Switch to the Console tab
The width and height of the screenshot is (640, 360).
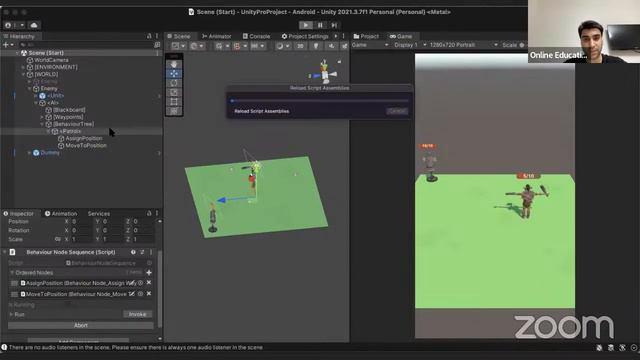coord(256,36)
